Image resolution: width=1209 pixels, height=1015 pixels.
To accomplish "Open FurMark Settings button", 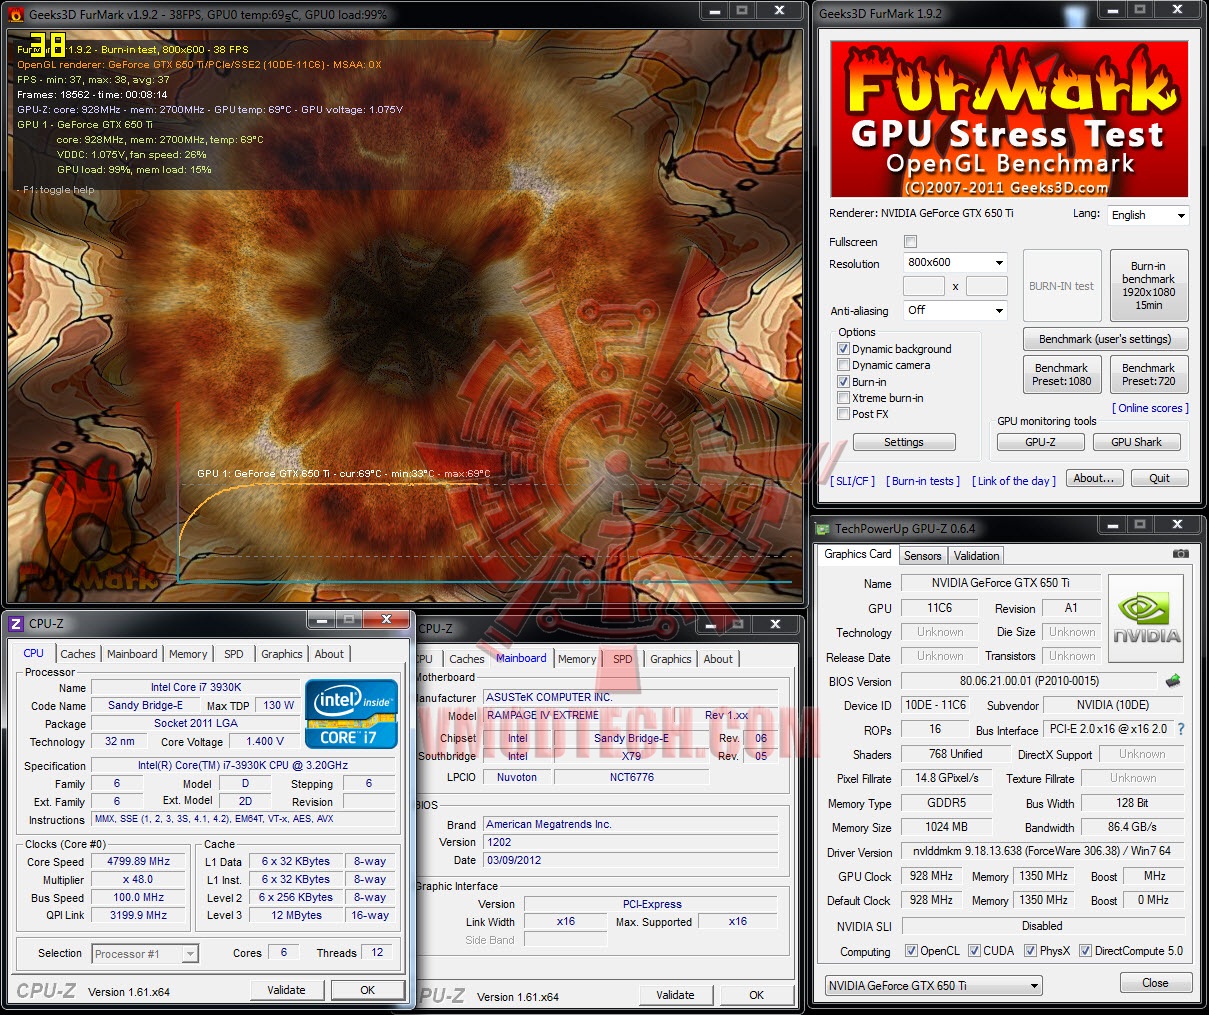I will point(903,442).
